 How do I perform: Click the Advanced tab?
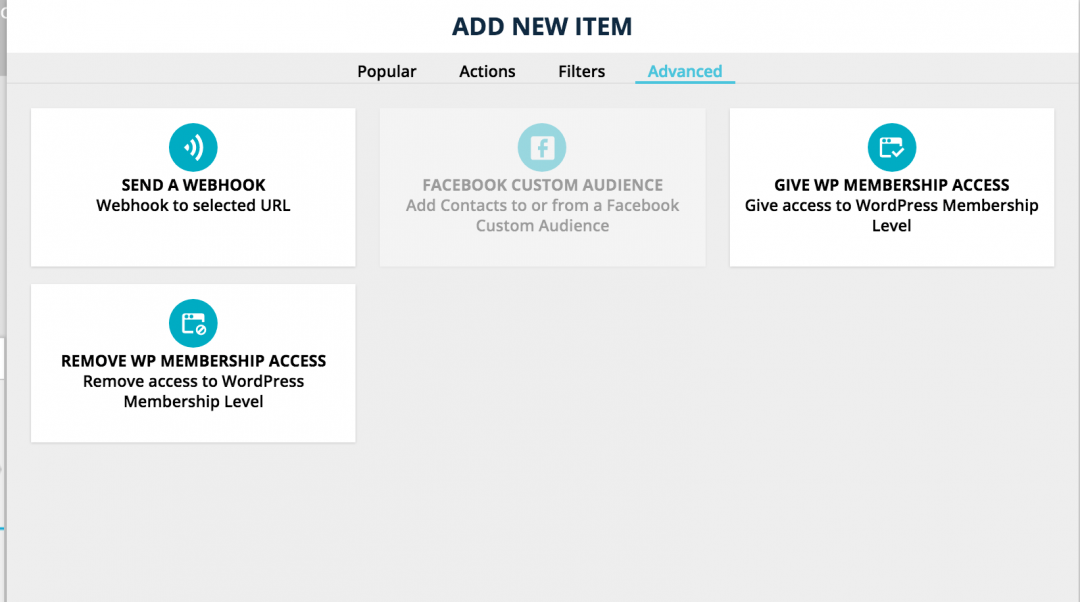pyautogui.click(x=685, y=71)
